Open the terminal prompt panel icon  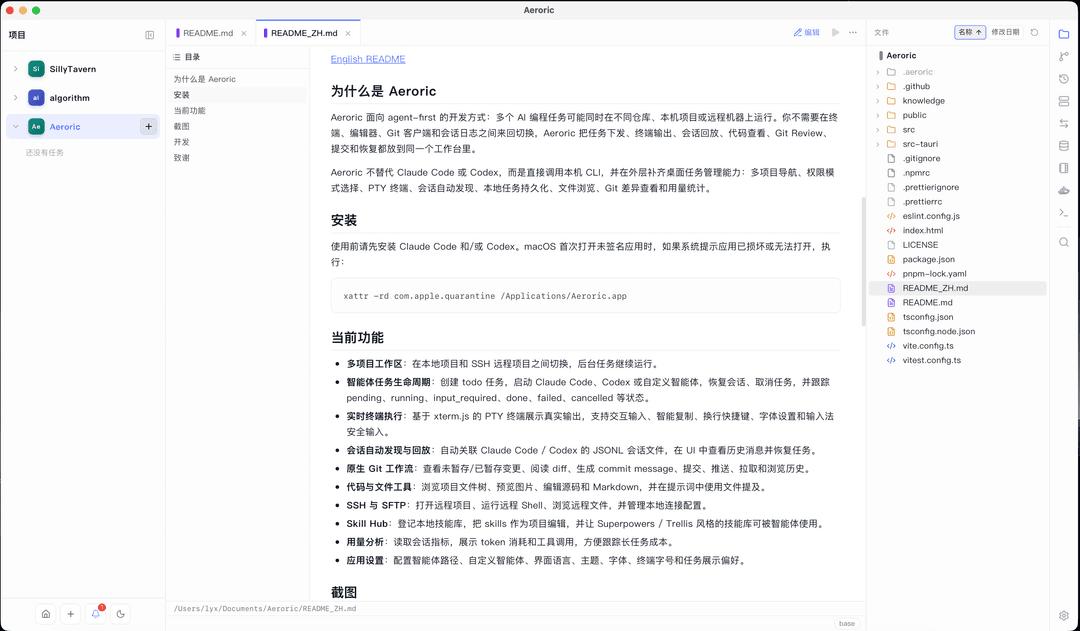(x=1063, y=213)
